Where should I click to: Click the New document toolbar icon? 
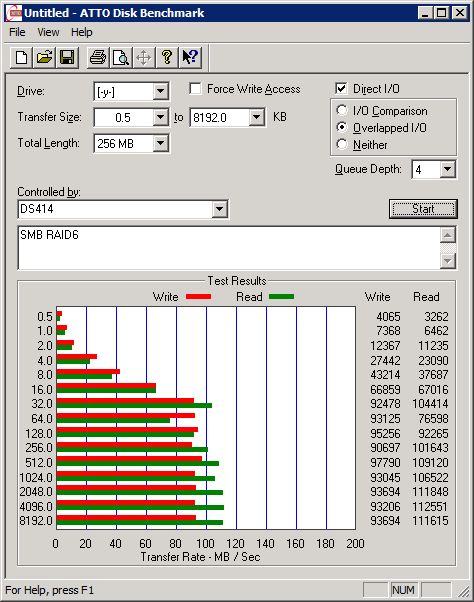[21, 58]
